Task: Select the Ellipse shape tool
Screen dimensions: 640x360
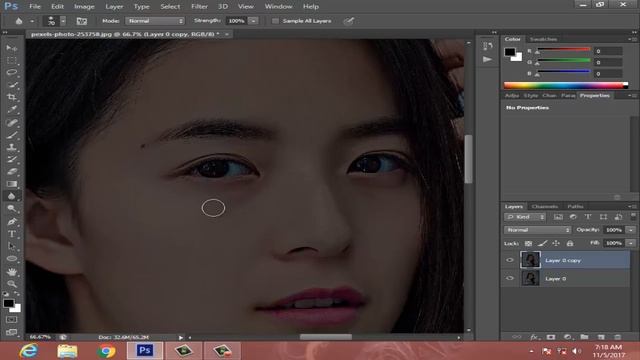Action: pyautogui.click(x=11, y=259)
